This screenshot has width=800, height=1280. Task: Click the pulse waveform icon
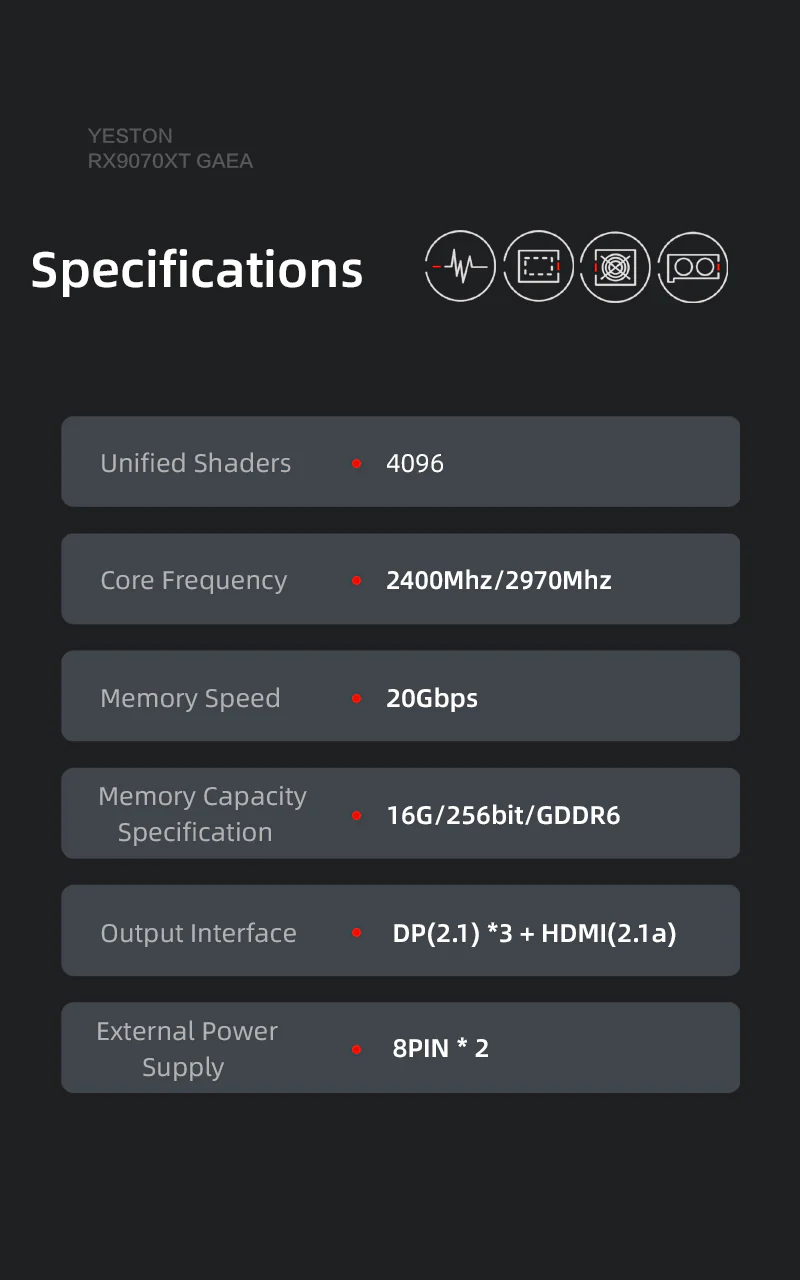460,266
